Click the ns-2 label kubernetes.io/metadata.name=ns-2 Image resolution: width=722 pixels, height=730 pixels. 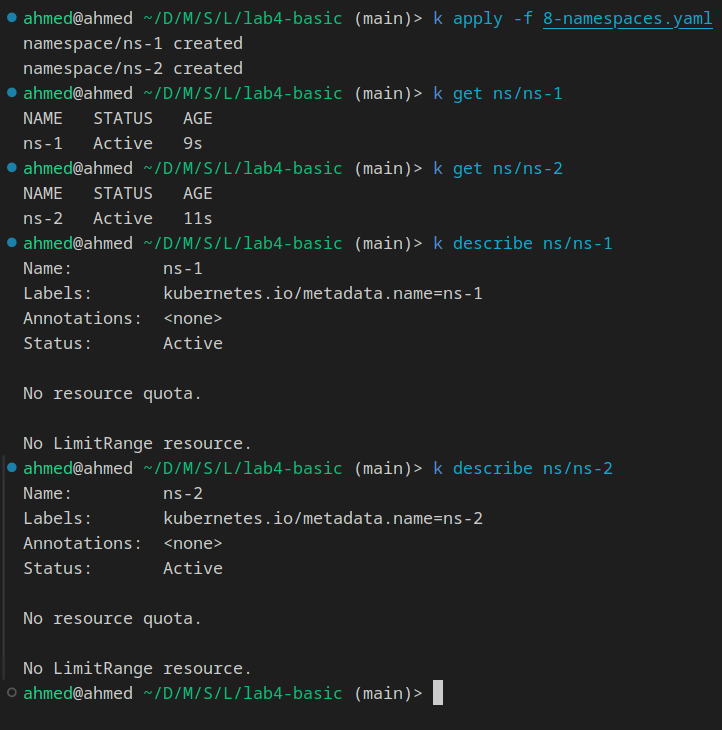click(x=323, y=519)
